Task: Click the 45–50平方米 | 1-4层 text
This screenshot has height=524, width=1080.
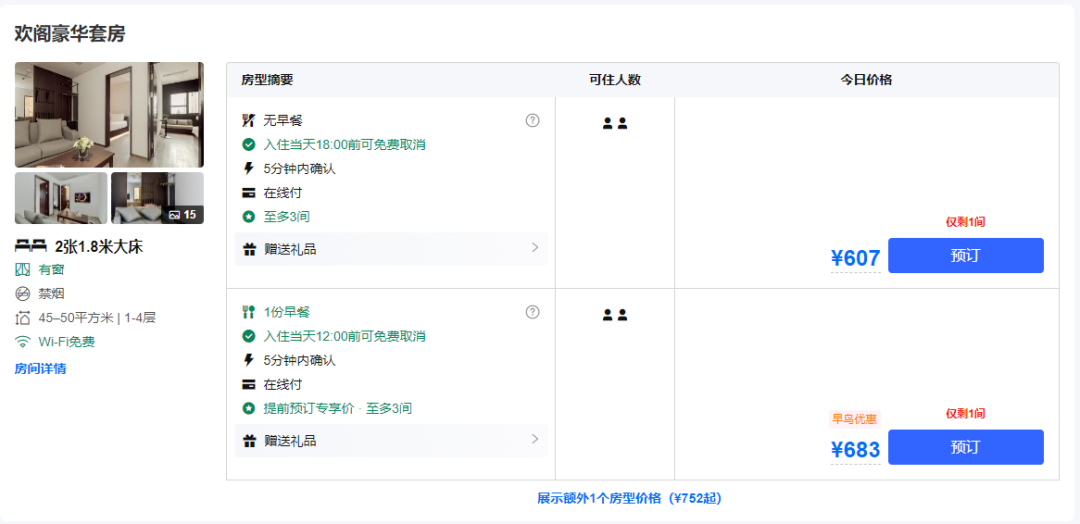Action: coord(97,318)
